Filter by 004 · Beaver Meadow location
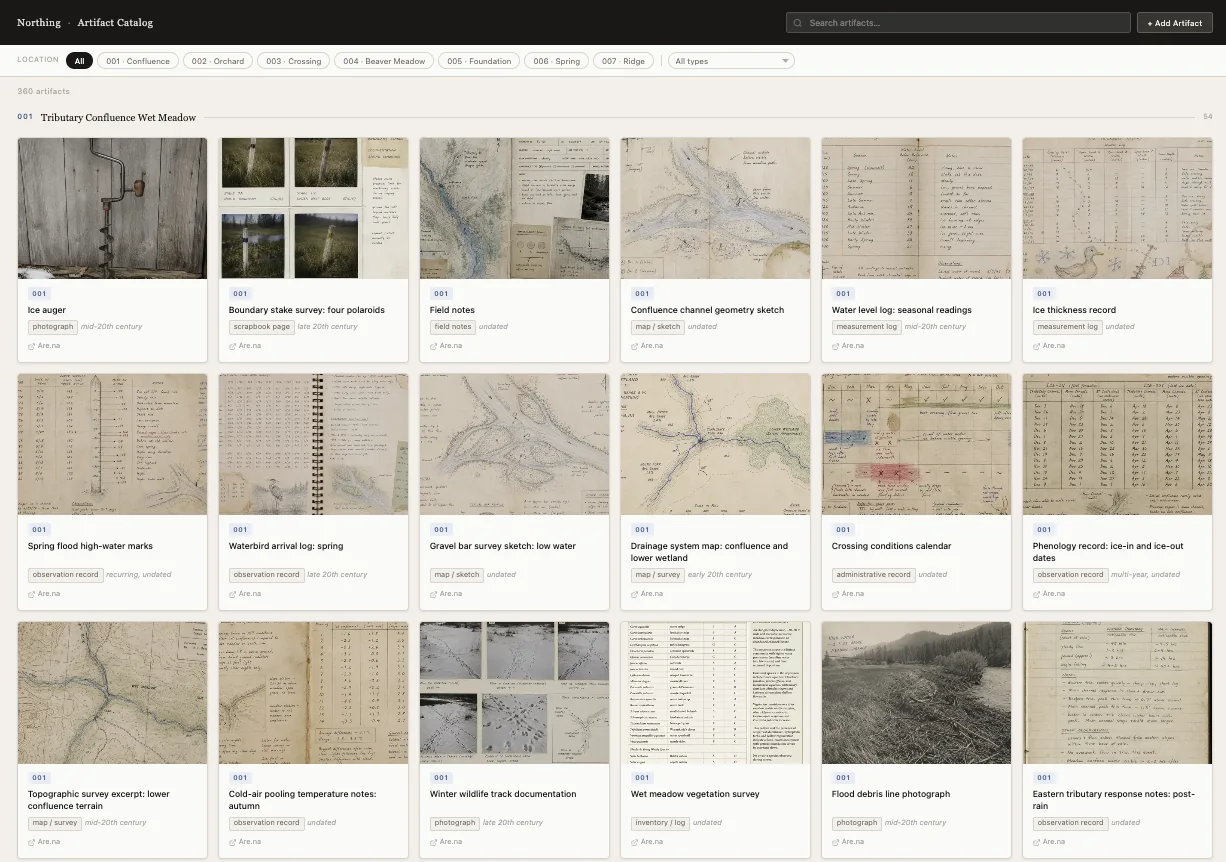The width and height of the screenshot is (1226, 862). click(384, 61)
